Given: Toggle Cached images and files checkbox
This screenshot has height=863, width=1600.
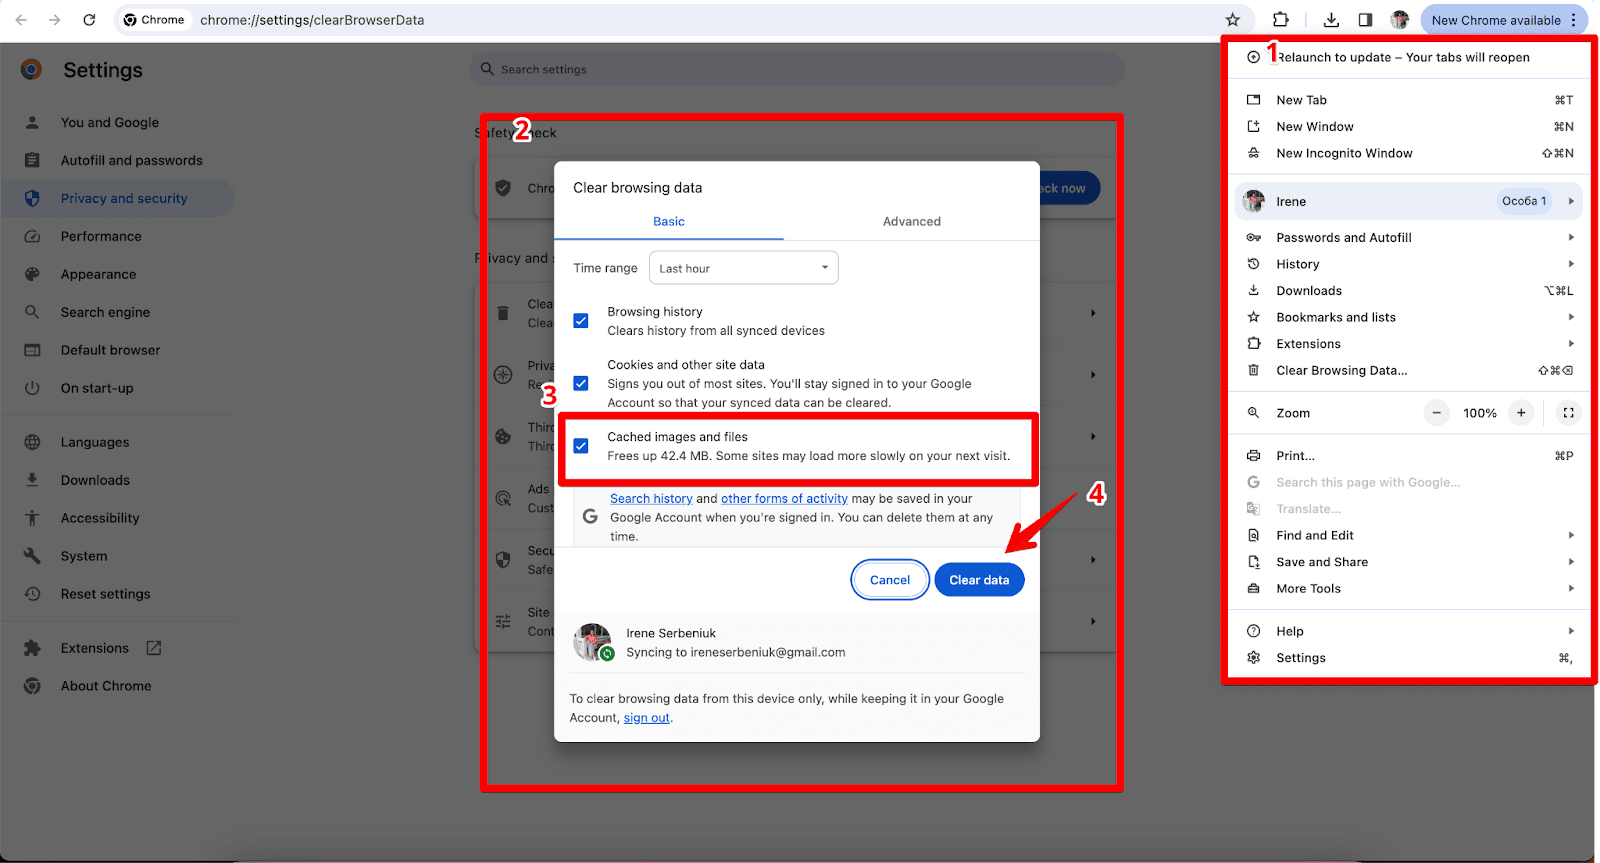Looking at the screenshot, I should click(581, 446).
